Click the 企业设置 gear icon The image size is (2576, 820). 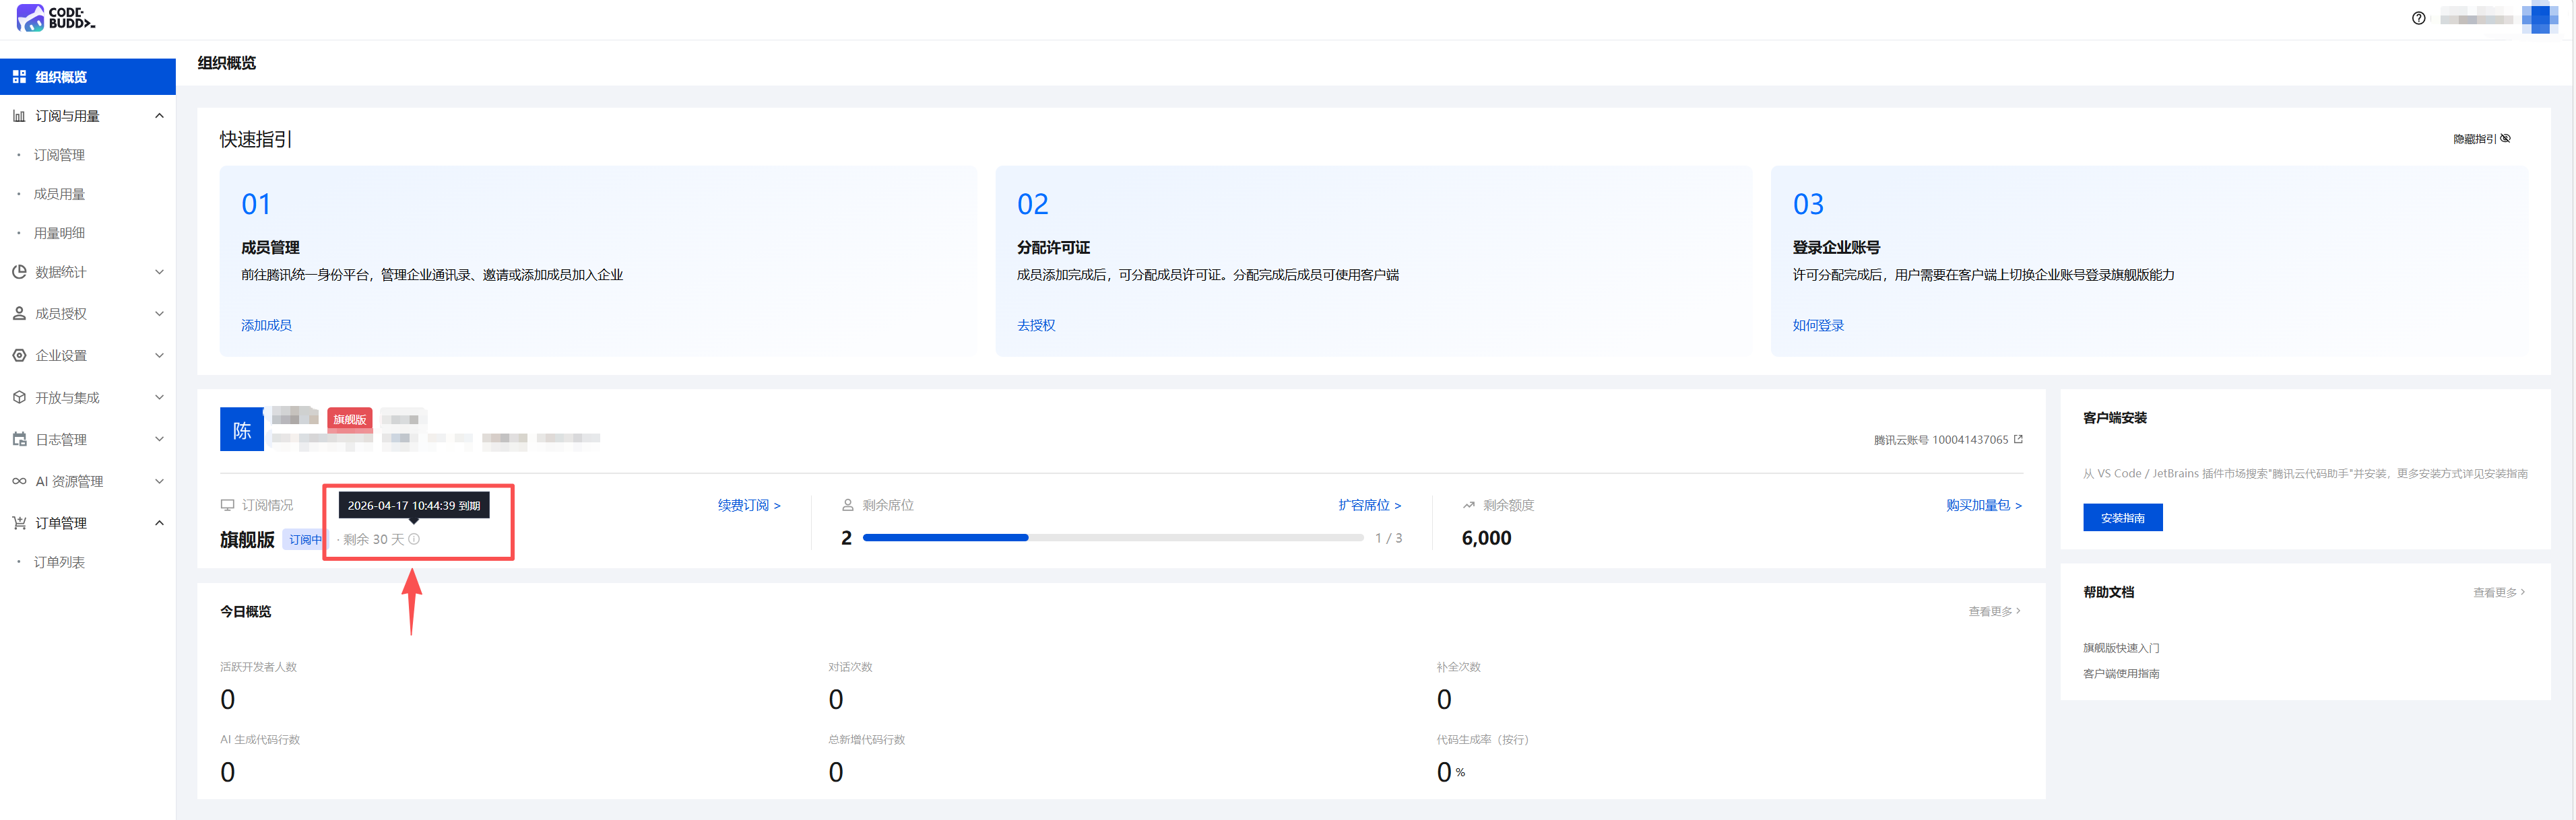(x=19, y=355)
